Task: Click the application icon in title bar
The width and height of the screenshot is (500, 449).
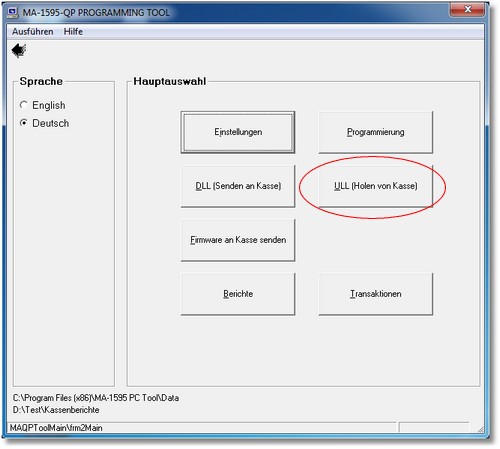Action: point(13,12)
